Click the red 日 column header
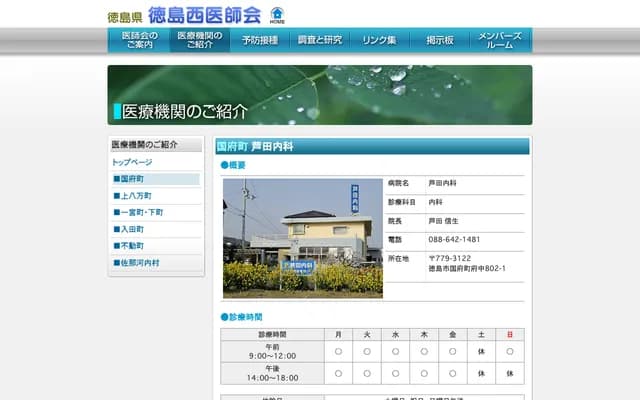Screen dimensions: 640x400 click(510, 334)
